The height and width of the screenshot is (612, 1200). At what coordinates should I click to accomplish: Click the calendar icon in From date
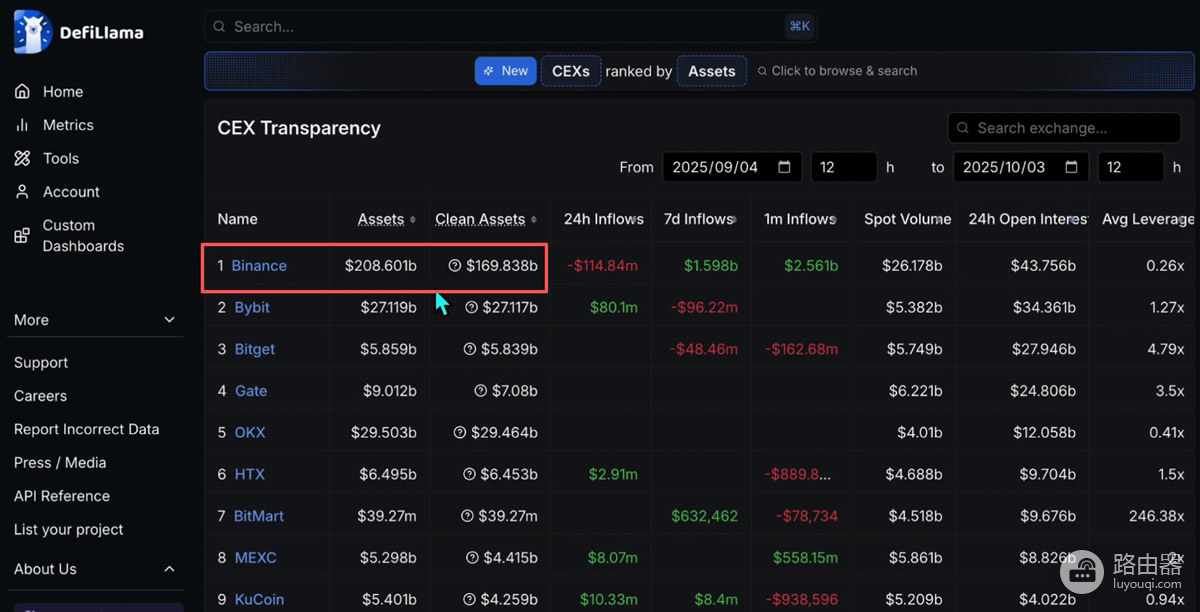point(785,167)
